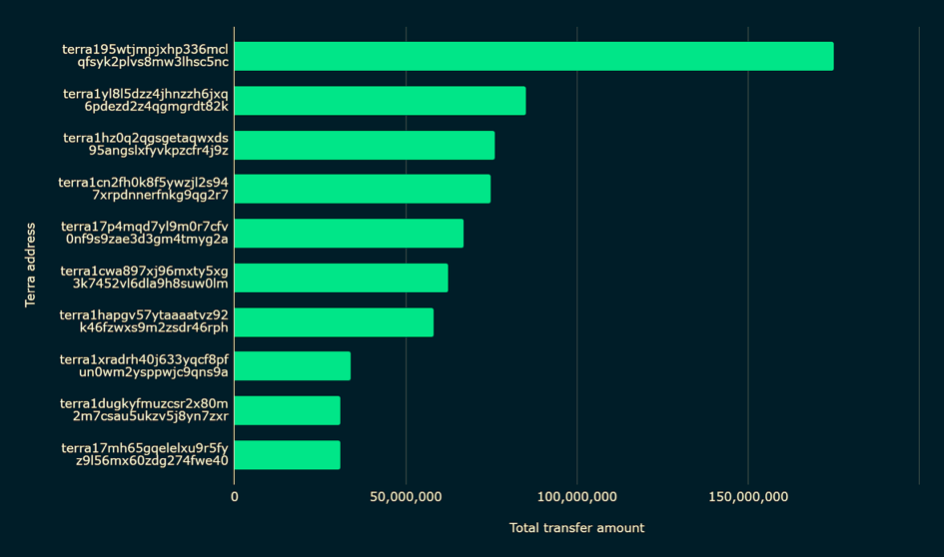Click the terra1hapgv57ytaaaatvz92 bar
944x557 pixels.
(x=334, y=322)
